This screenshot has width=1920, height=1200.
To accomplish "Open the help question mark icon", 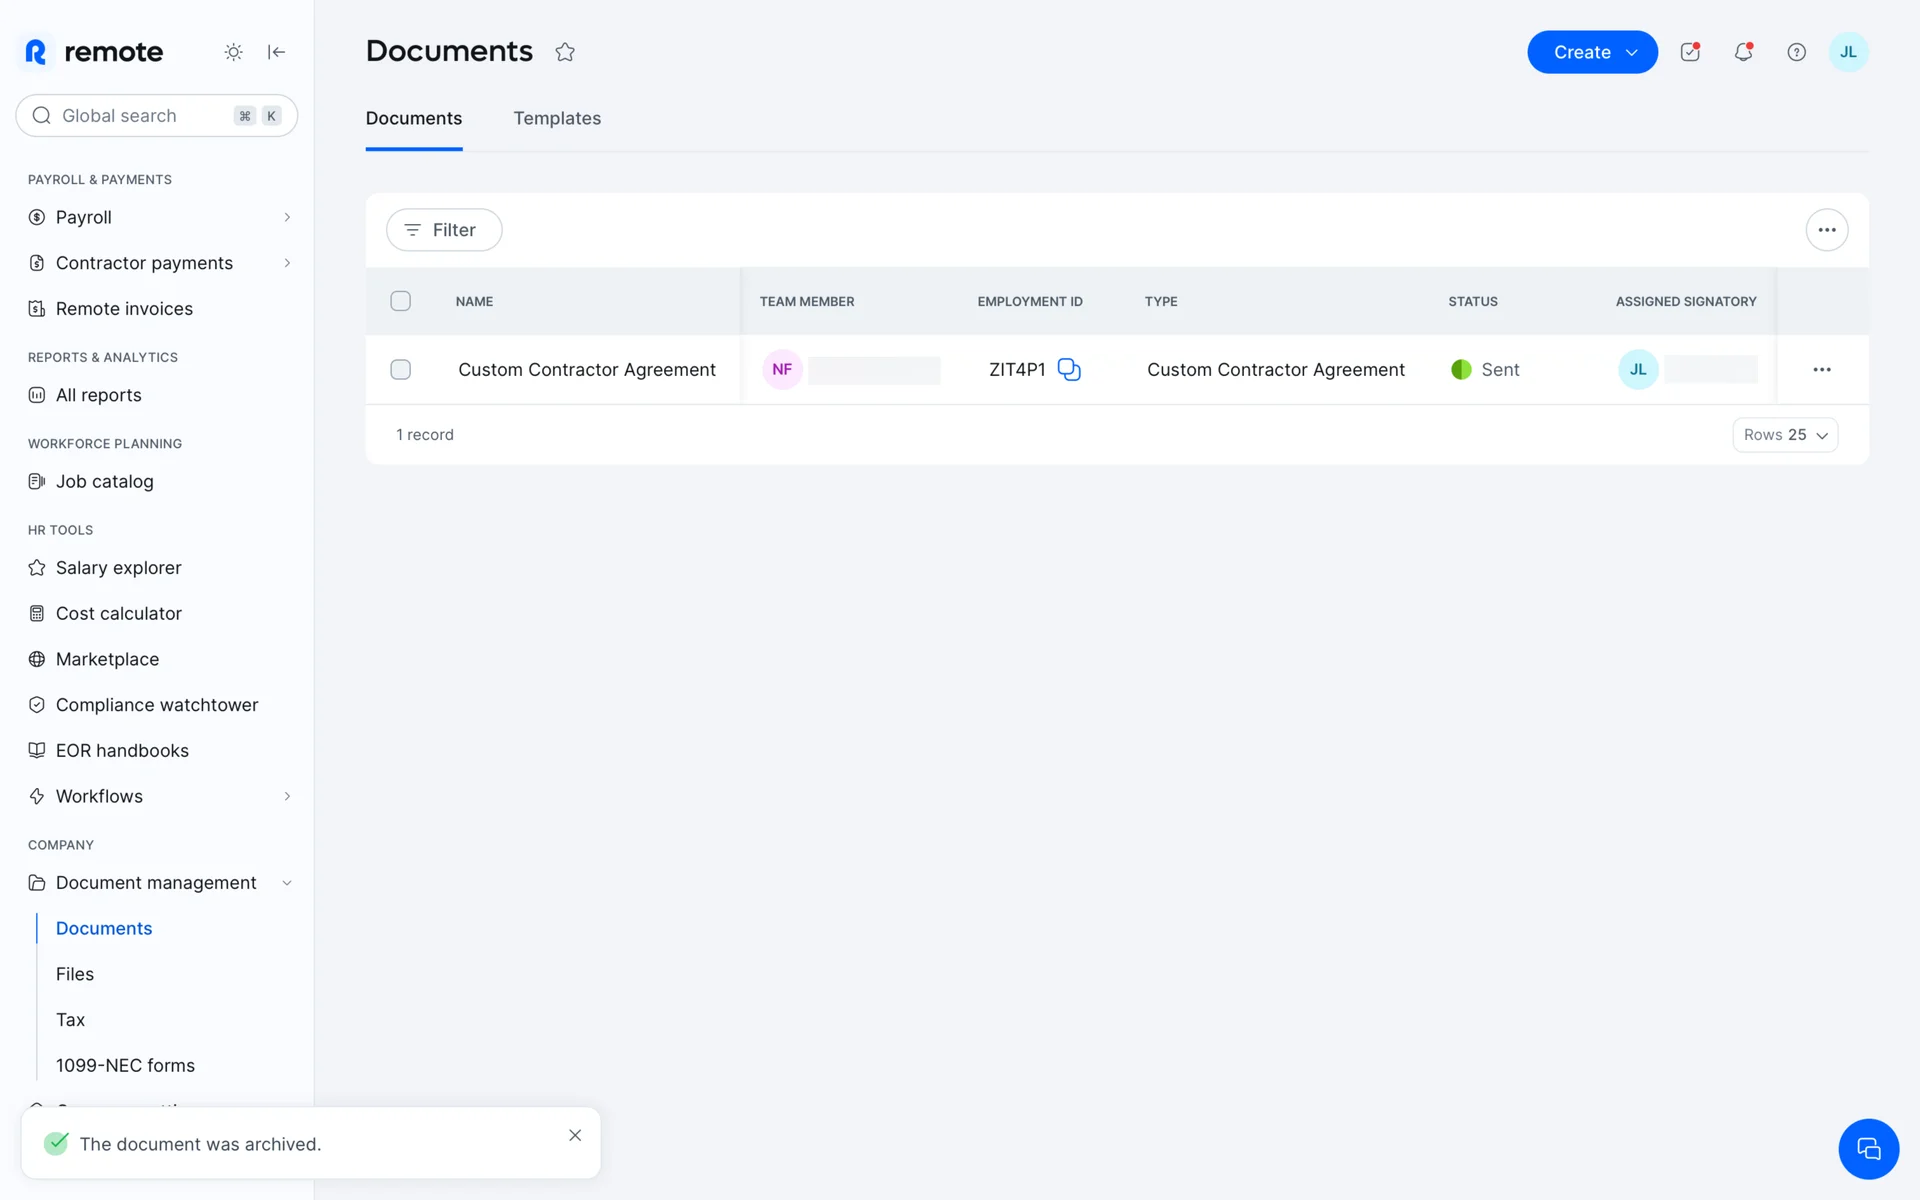I will tap(1796, 52).
